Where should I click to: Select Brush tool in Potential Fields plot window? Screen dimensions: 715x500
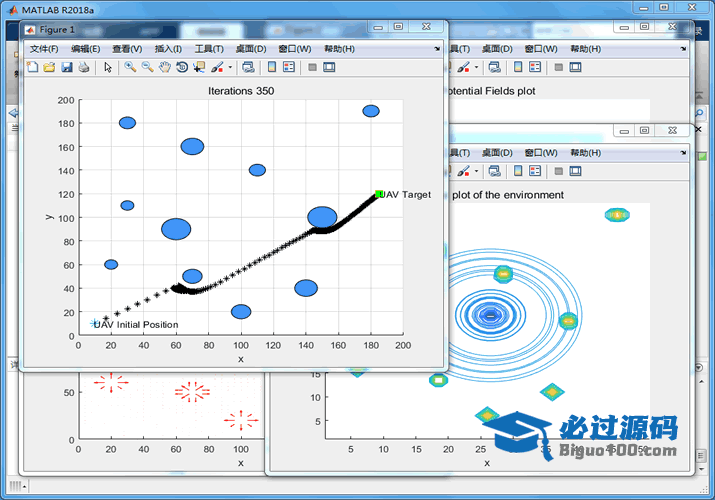[463, 67]
